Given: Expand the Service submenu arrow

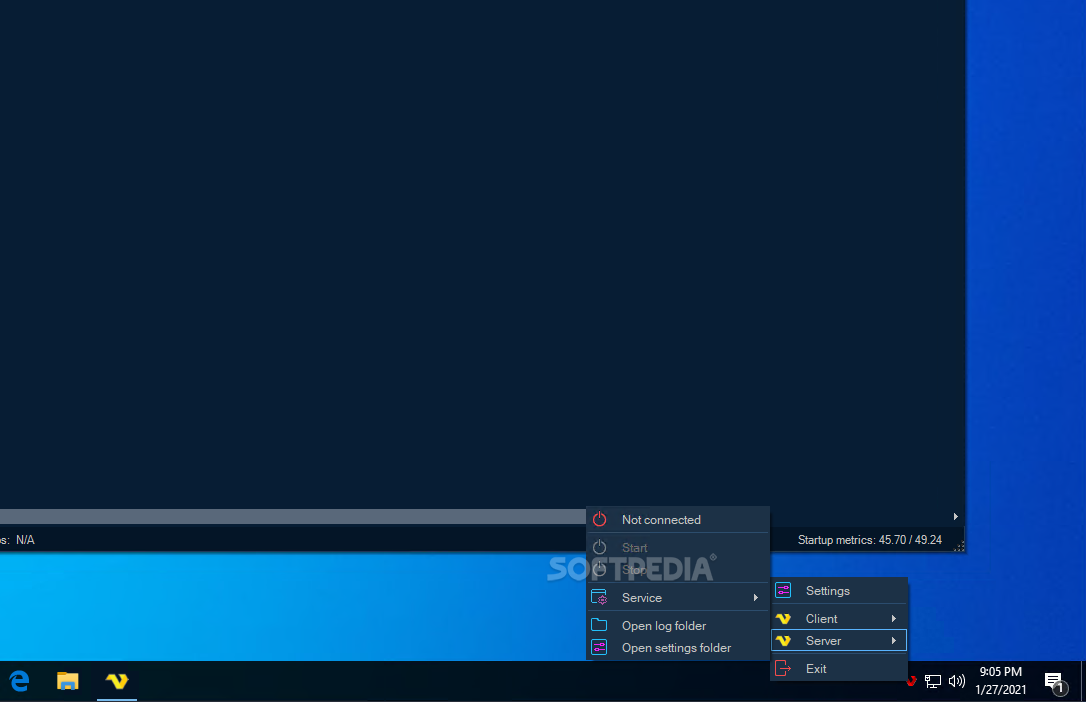Looking at the screenshot, I should point(756,597).
